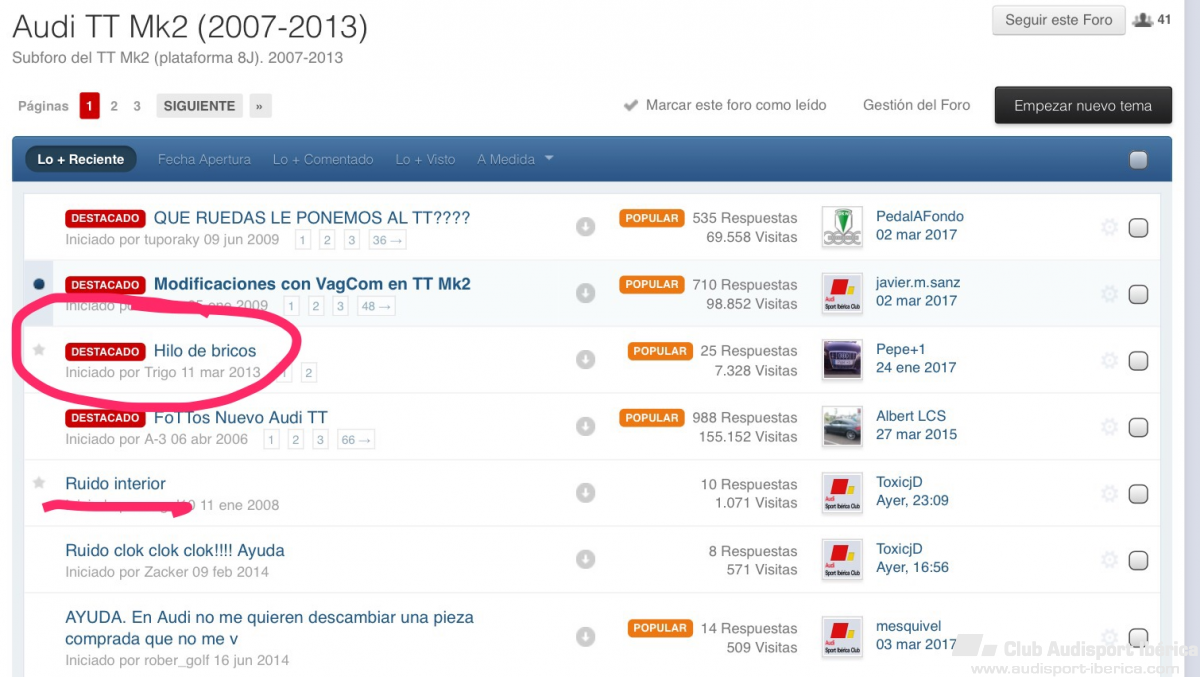Click down-arrow icon in Fotos Nuevo Audi TT row
1200x677 pixels.
coord(586,426)
